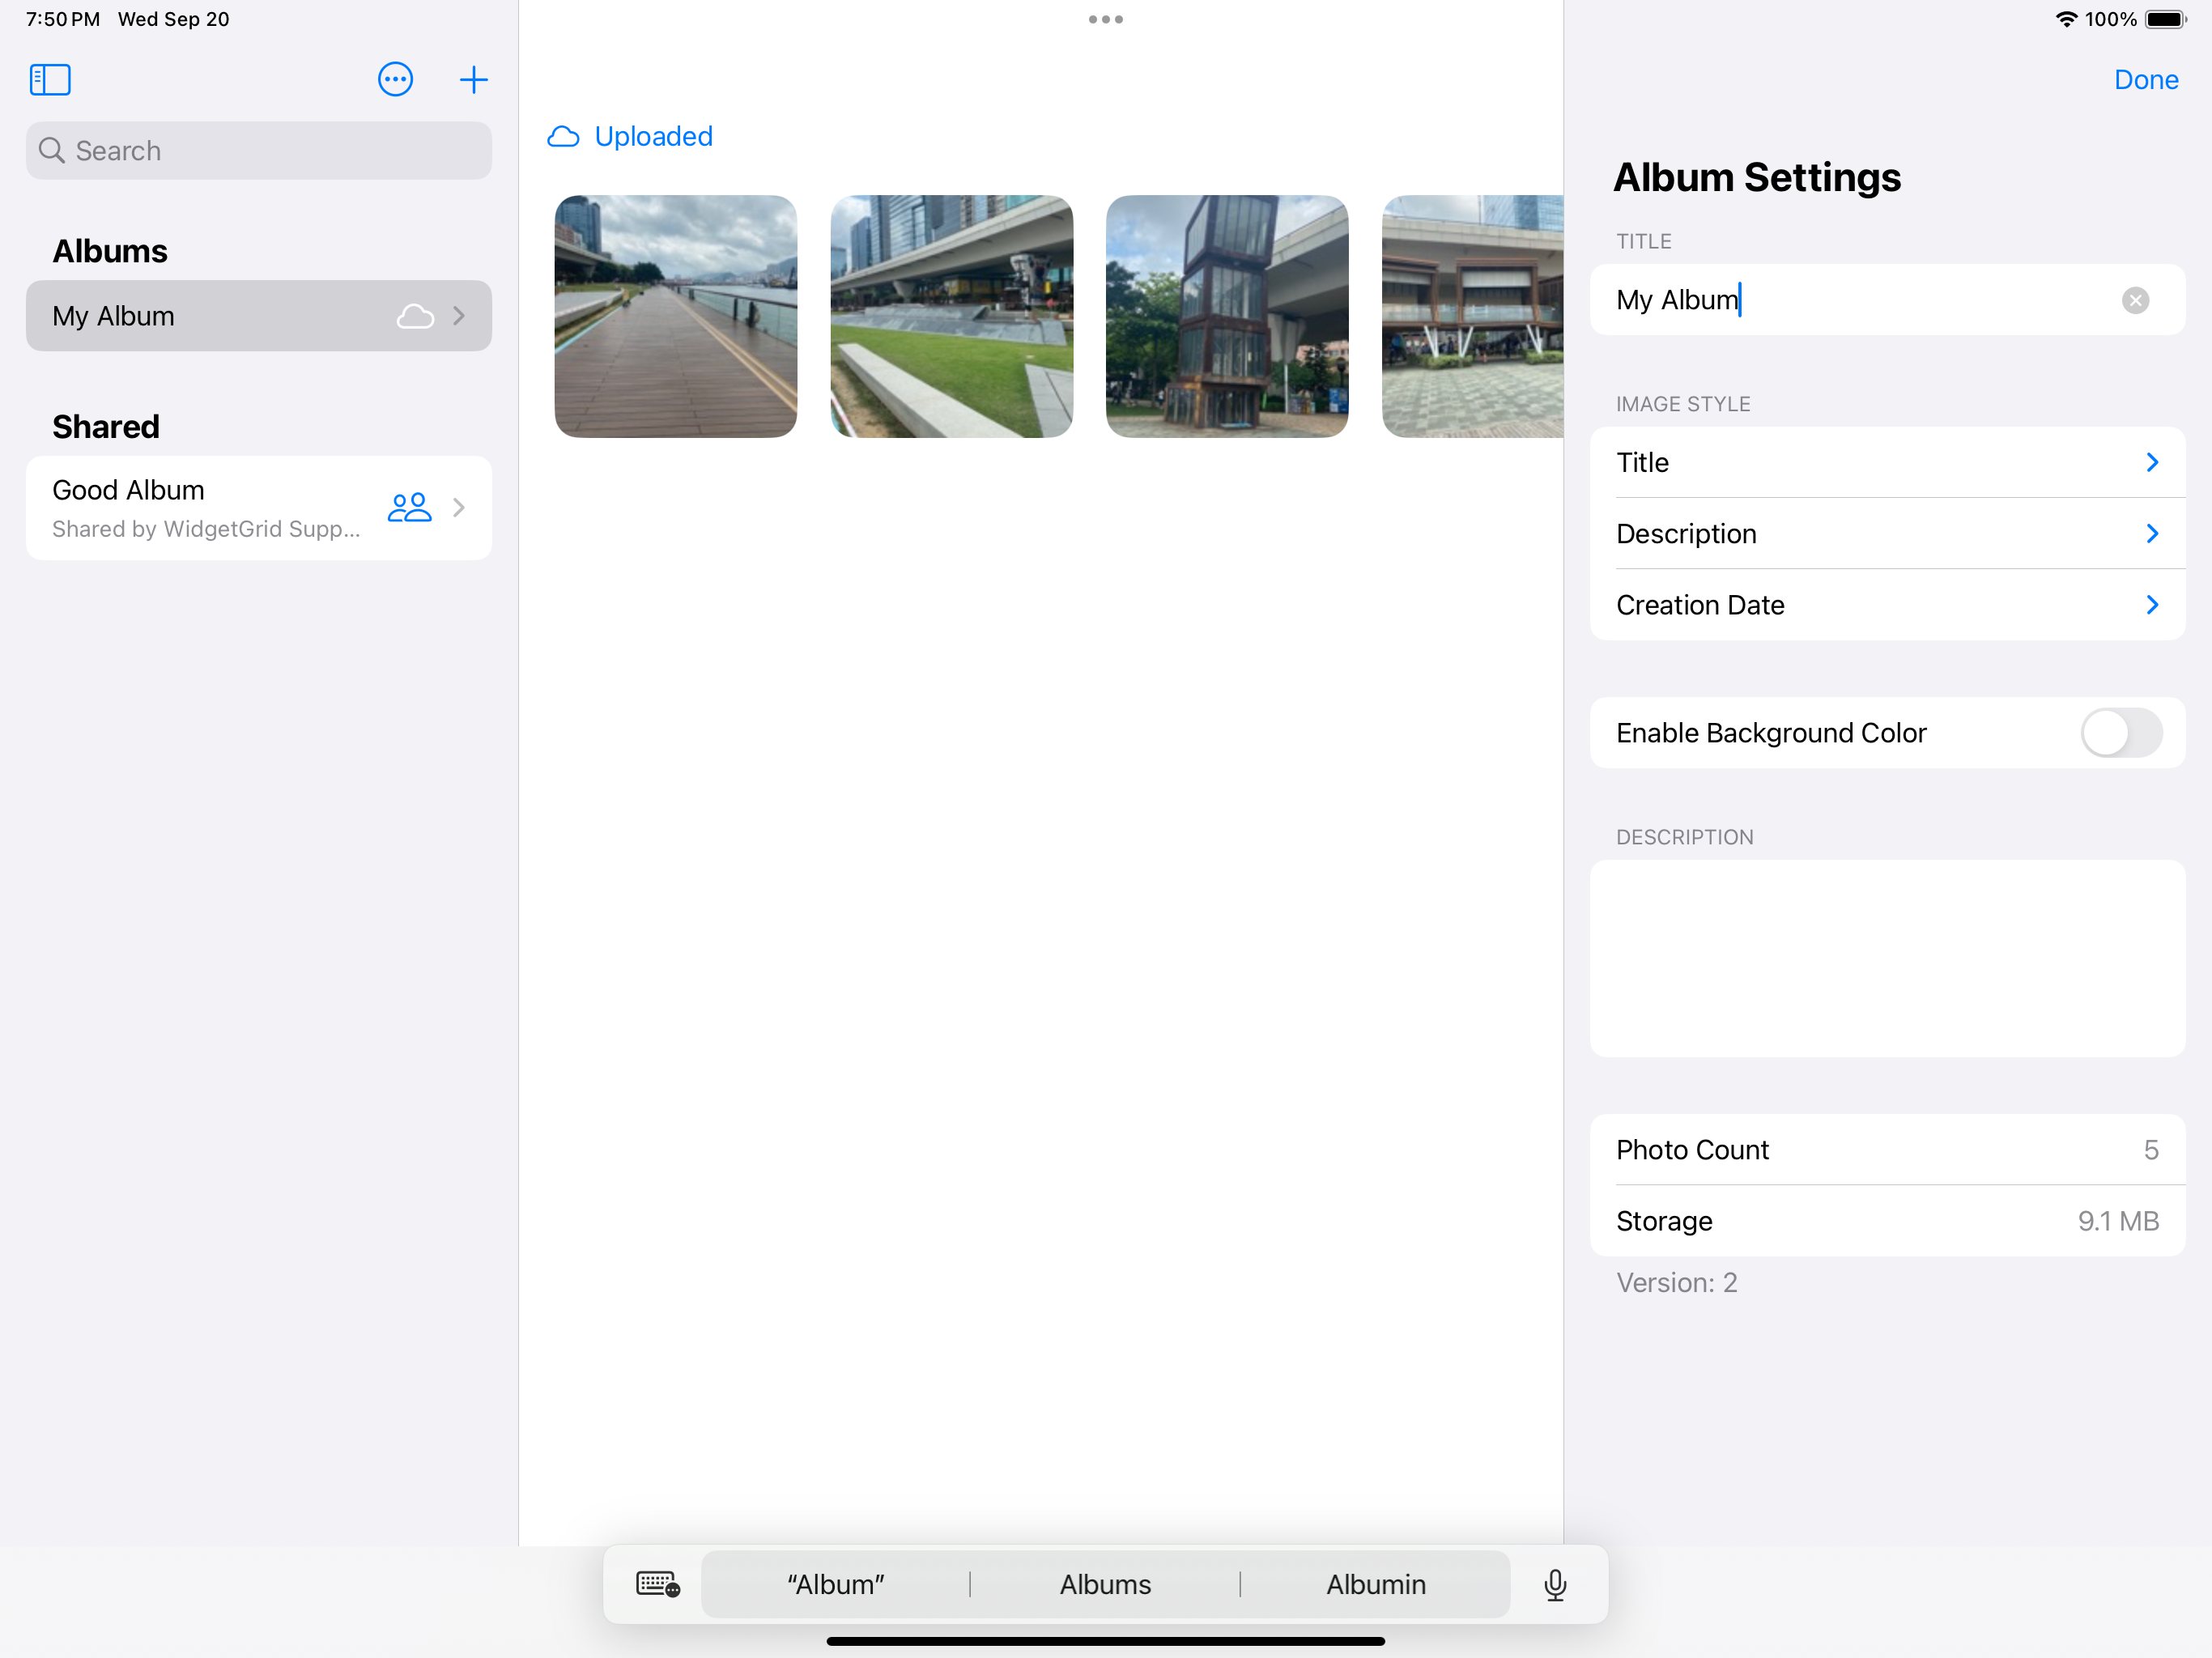Tap the cloud icon on My Album row
This screenshot has height=1658, width=2212.
[x=415, y=316]
